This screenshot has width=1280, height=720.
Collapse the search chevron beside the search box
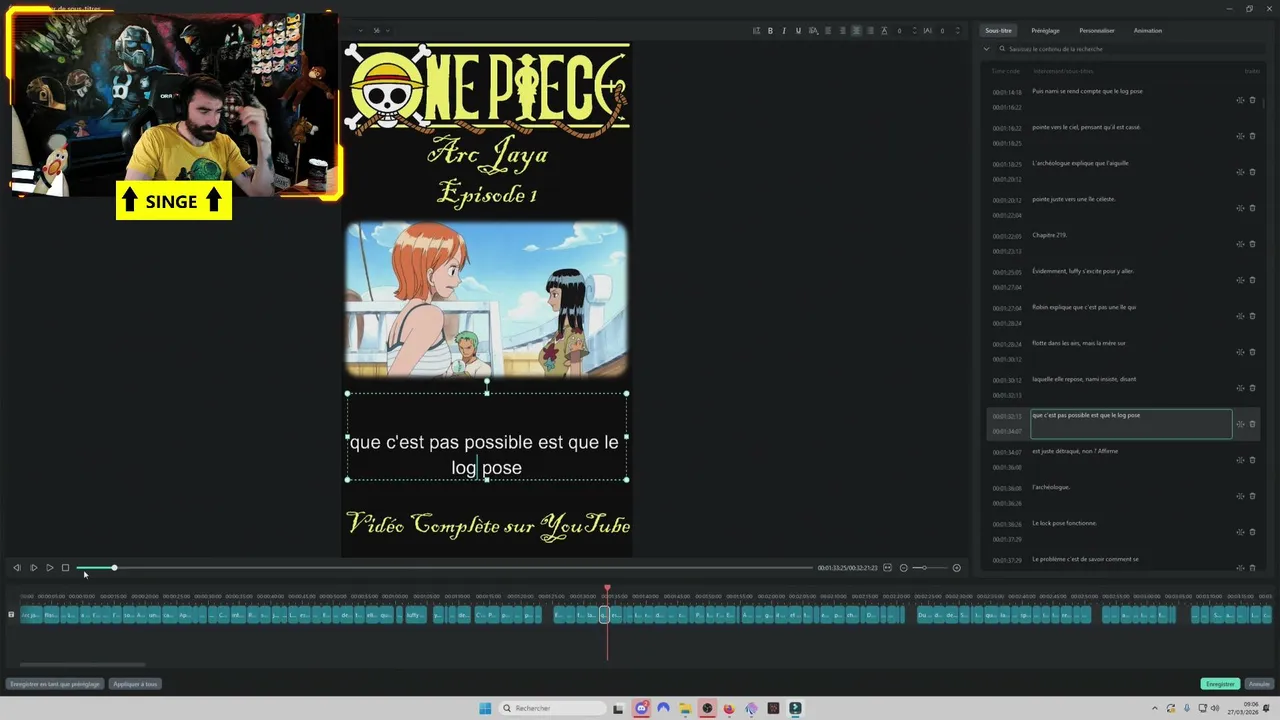coord(987,49)
